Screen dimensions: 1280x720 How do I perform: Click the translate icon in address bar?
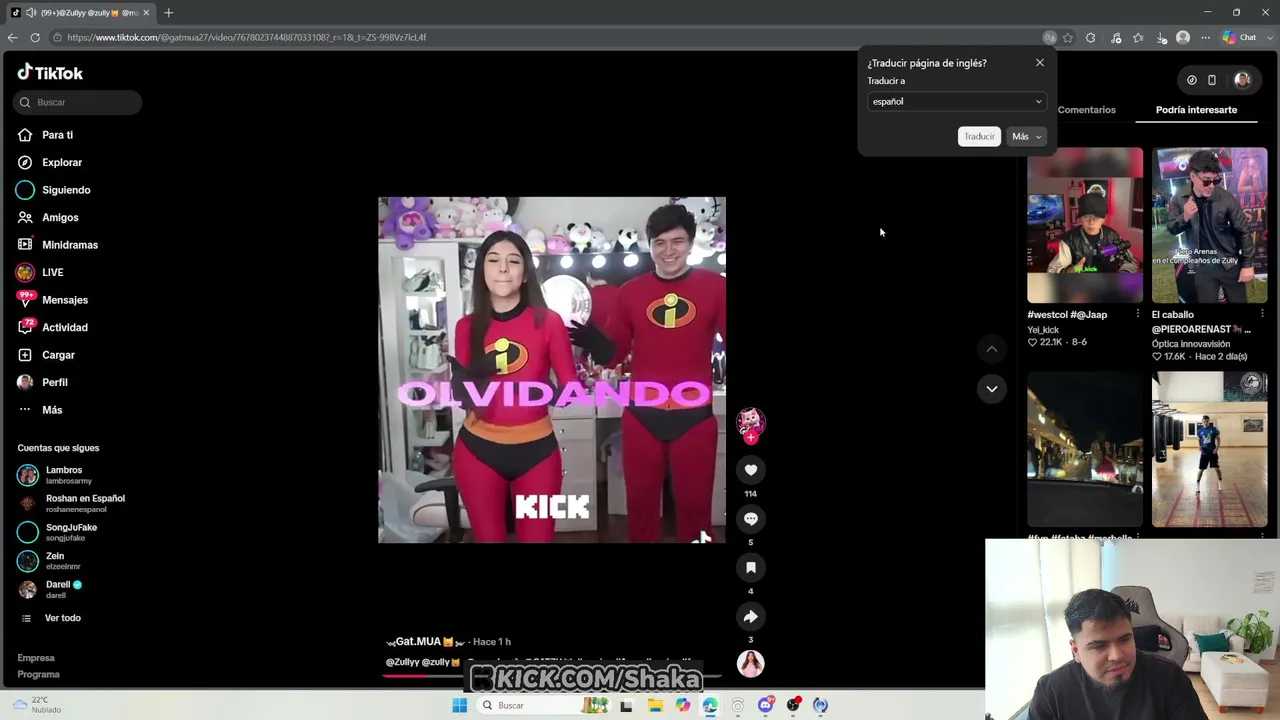click(x=1049, y=38)
